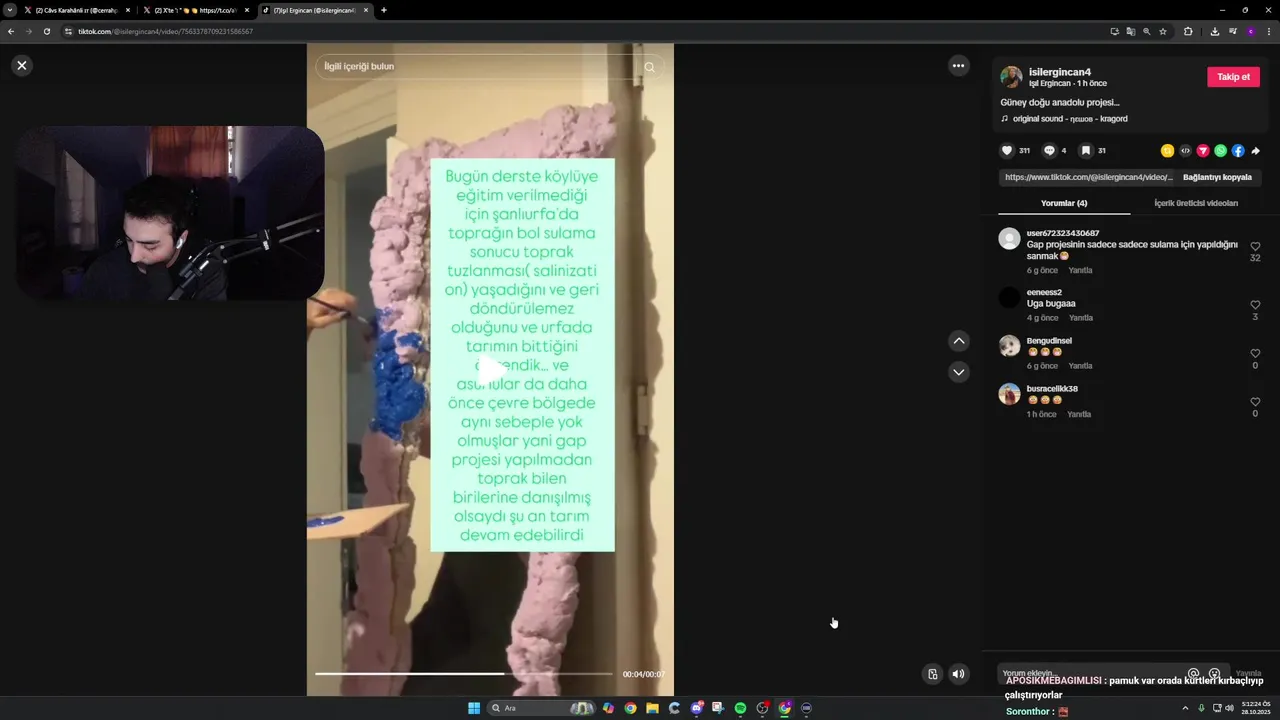Open emoji picker in comment box
The width and height of the screenshot is (1280, 720).
pyautogui.click(x=1214, y=674)
